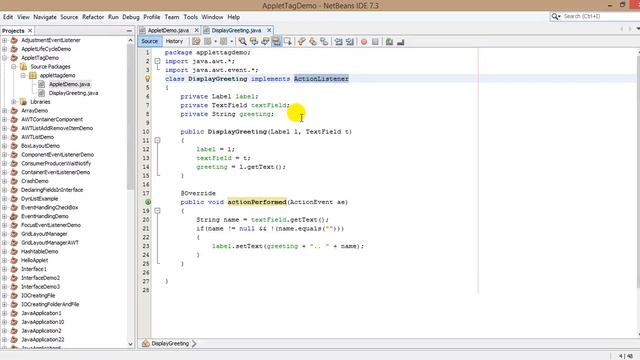Click the Shift Line Left icon
The height and width of the screenshot is (360, 640).
(x=338, y=41)
